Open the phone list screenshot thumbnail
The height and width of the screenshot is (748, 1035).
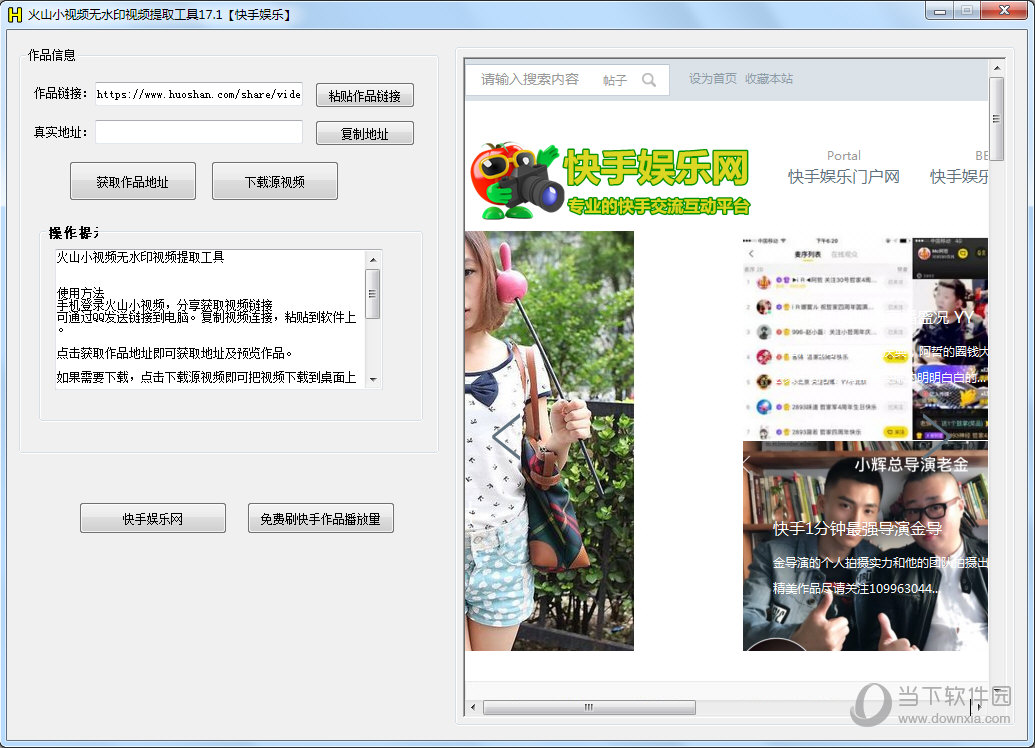coord(828,338)
